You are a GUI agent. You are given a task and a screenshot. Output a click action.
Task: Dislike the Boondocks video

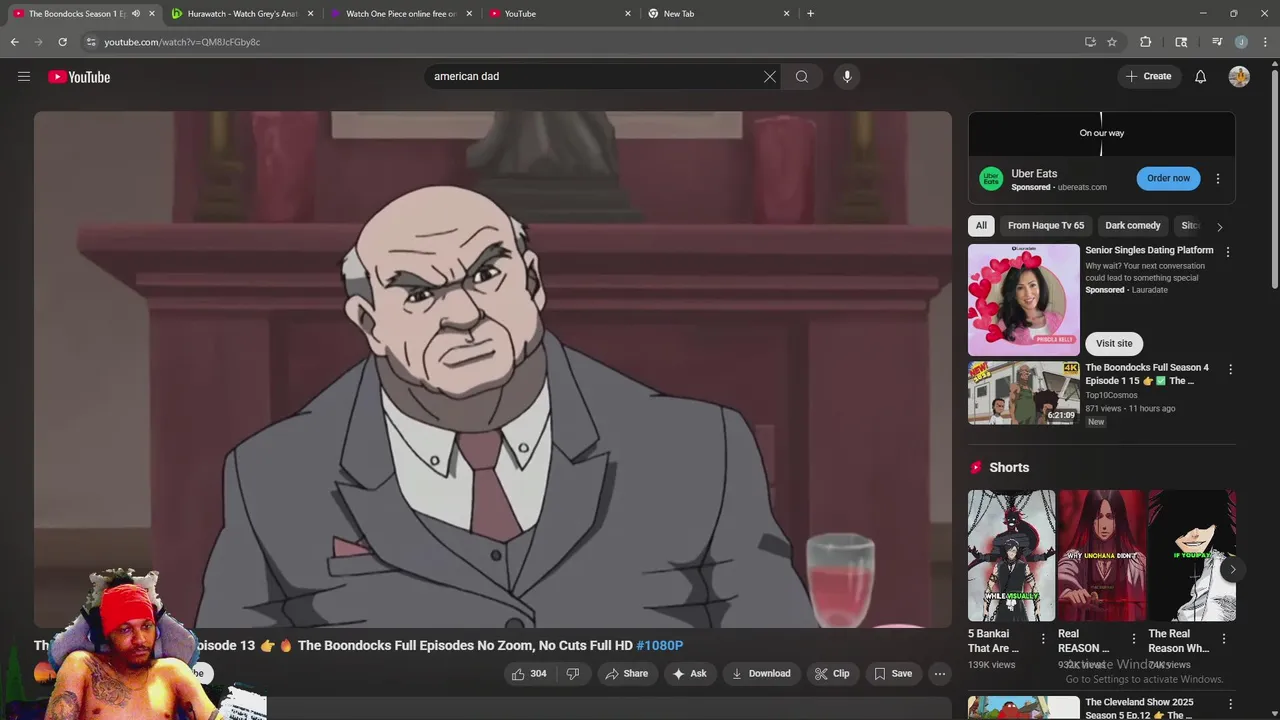click(x=573, y=674)
